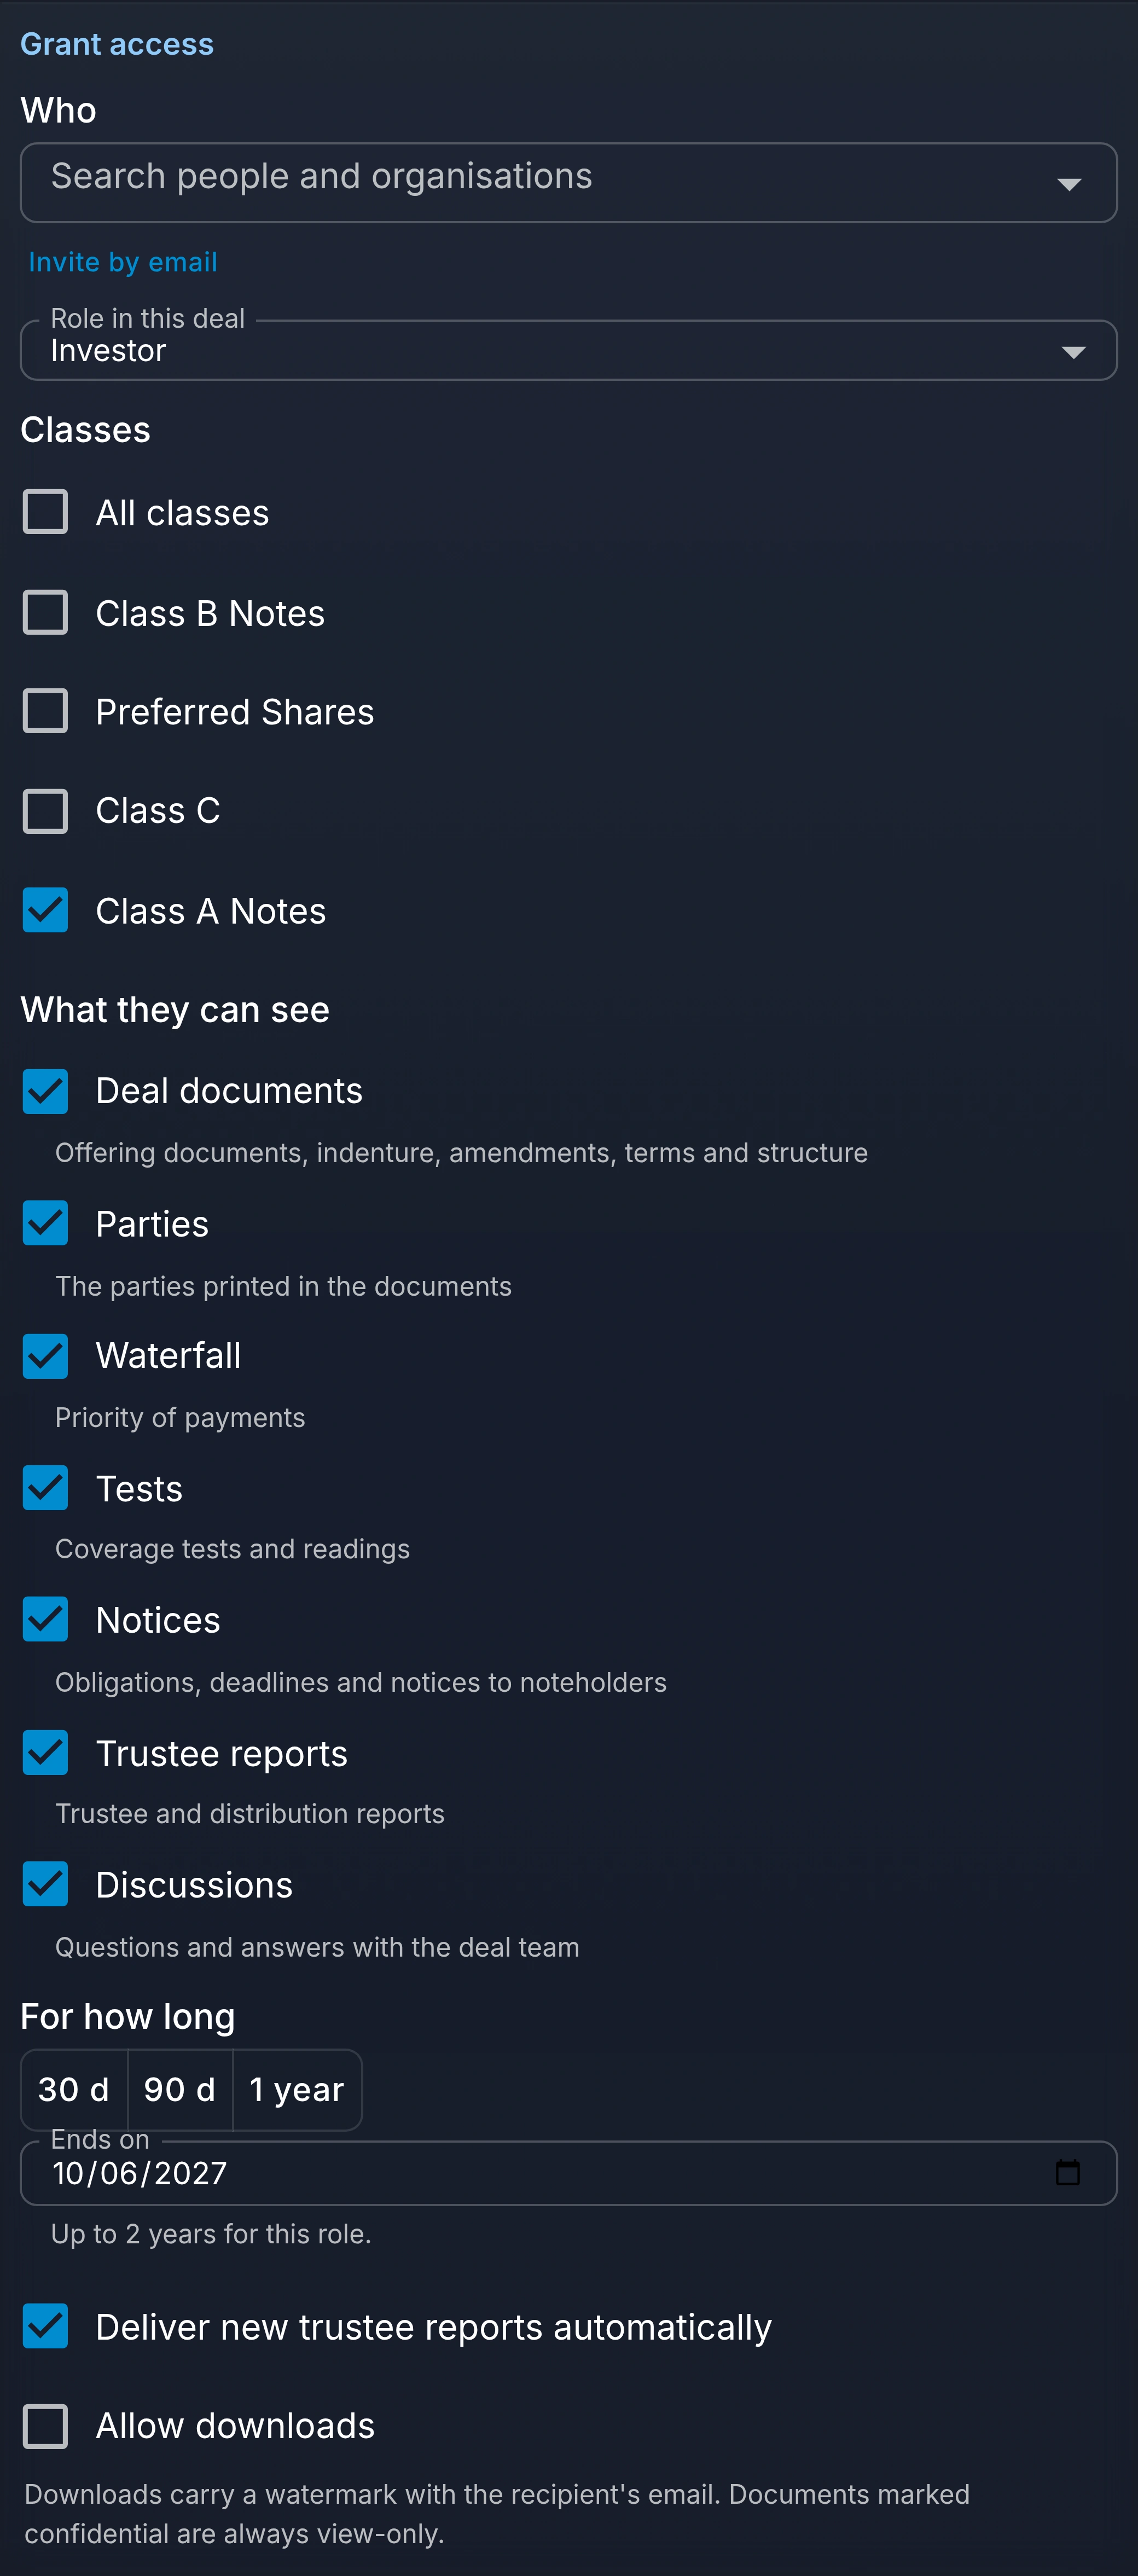Uncheck the Discussions checkbox
Screen dimensions: 1138x2576
45,1884
